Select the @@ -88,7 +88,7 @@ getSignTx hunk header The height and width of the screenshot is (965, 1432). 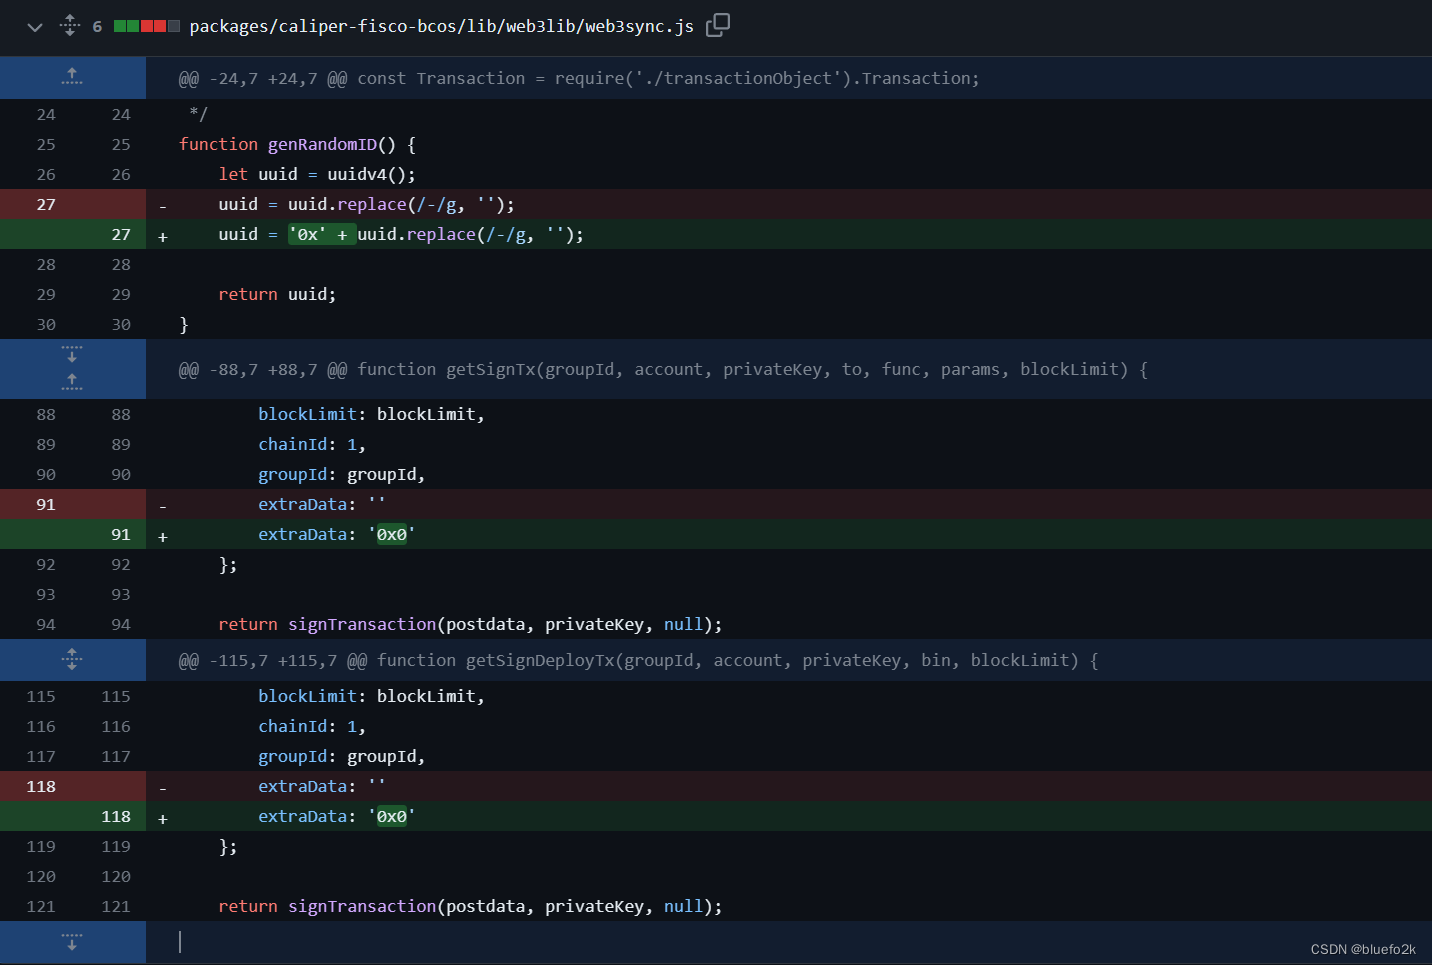pyautogui.click(x=663, y=369)
